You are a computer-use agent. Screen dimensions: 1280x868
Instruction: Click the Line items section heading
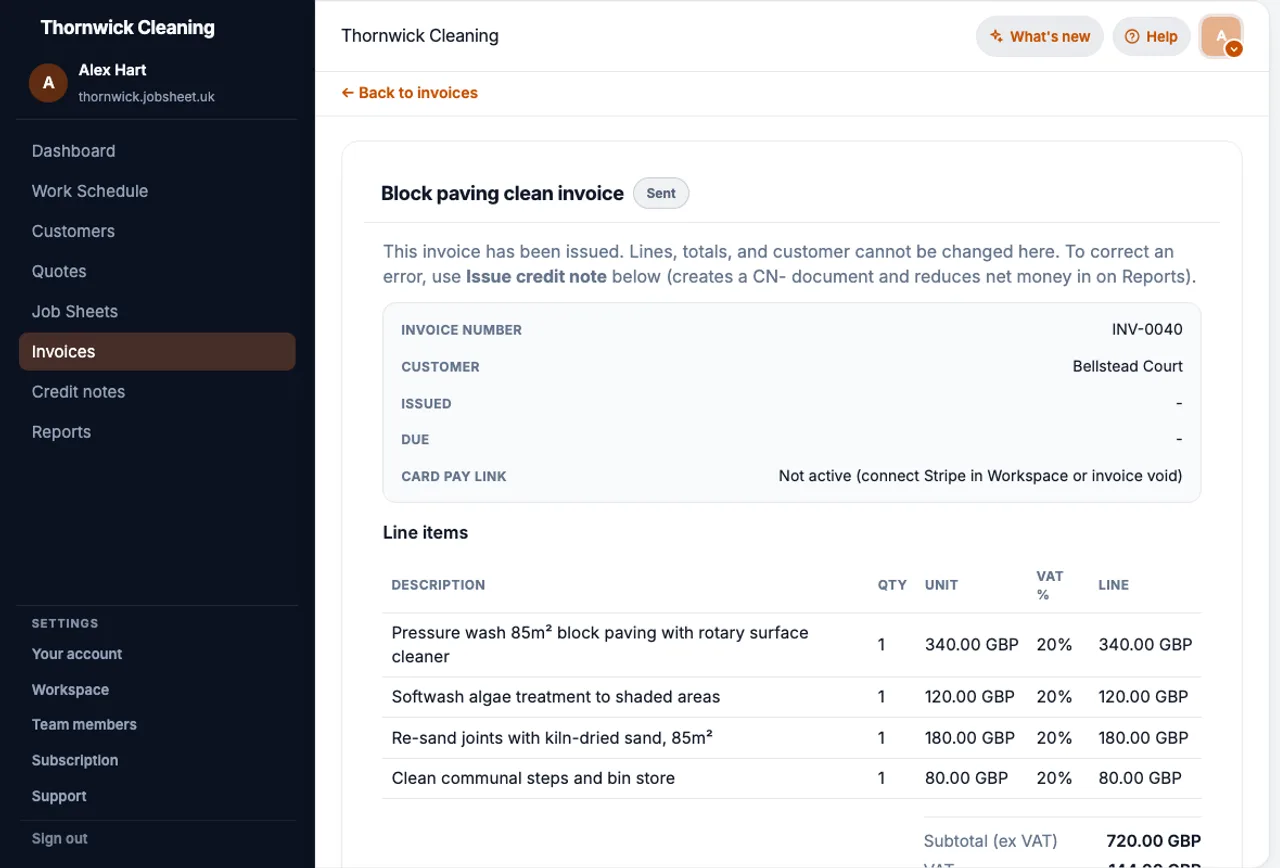(425, 533)
